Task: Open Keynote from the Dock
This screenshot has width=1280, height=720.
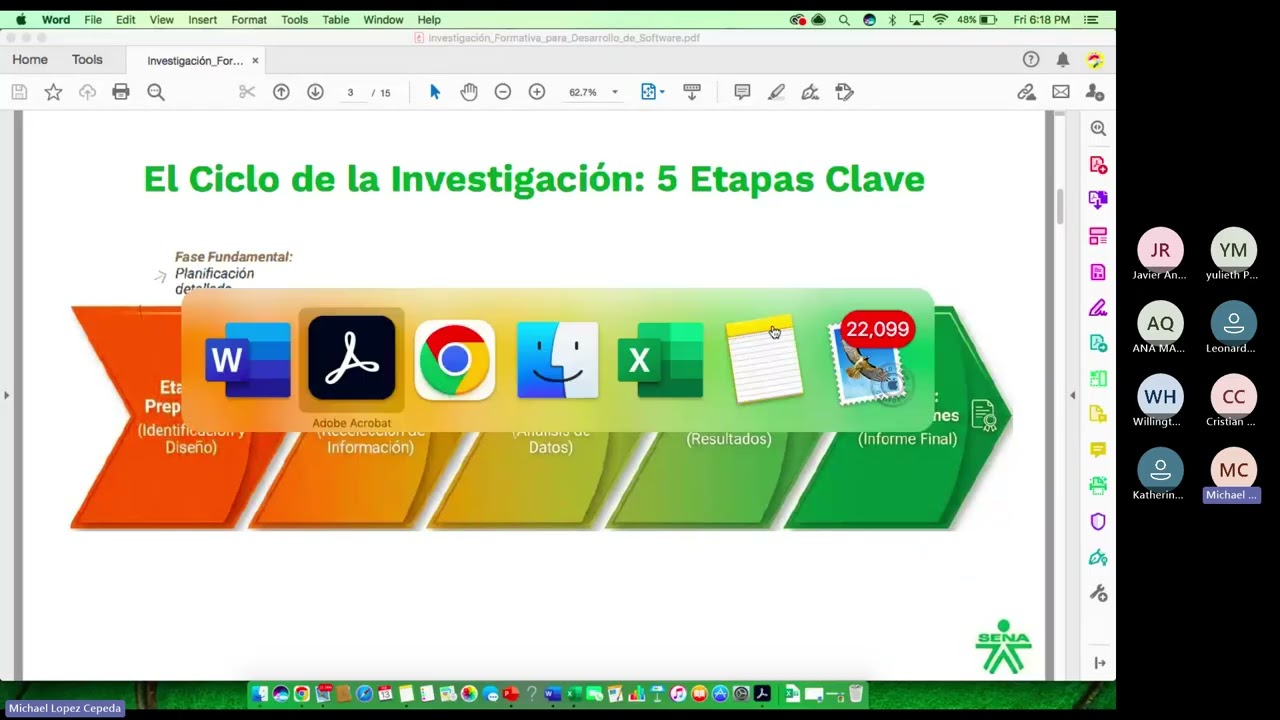Action: click(x=657, y=694)
